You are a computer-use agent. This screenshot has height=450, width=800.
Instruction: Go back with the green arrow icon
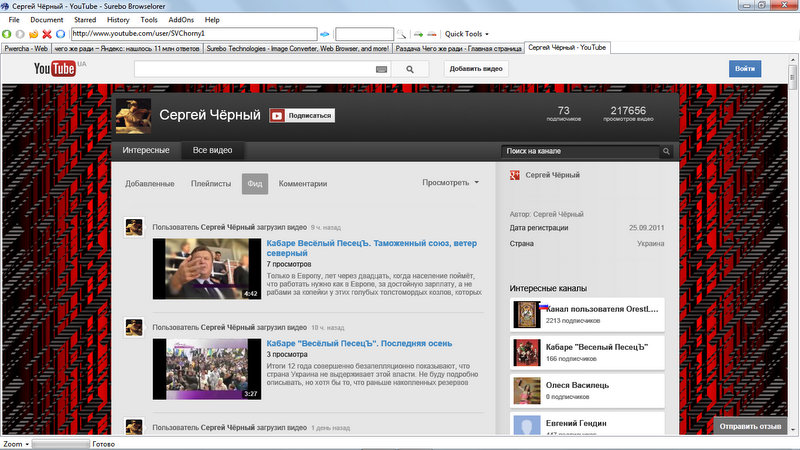(x=7, y=34)
